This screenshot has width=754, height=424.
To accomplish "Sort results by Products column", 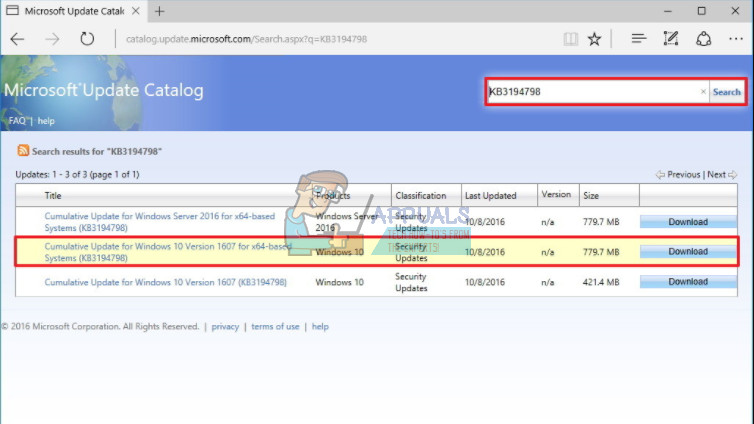I will (333, 196).
